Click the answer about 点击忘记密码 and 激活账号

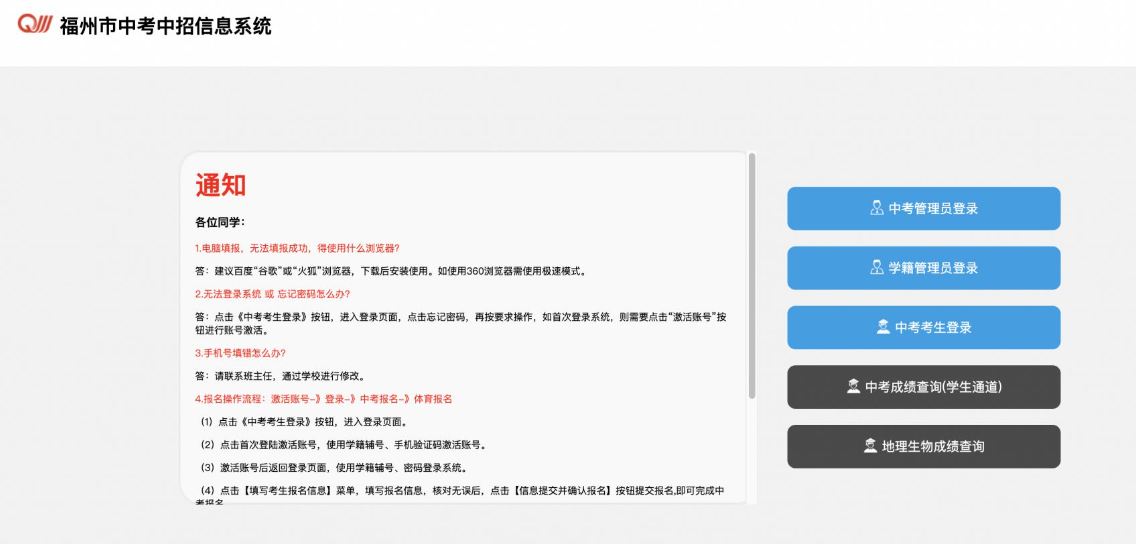[x=461, y=324]
